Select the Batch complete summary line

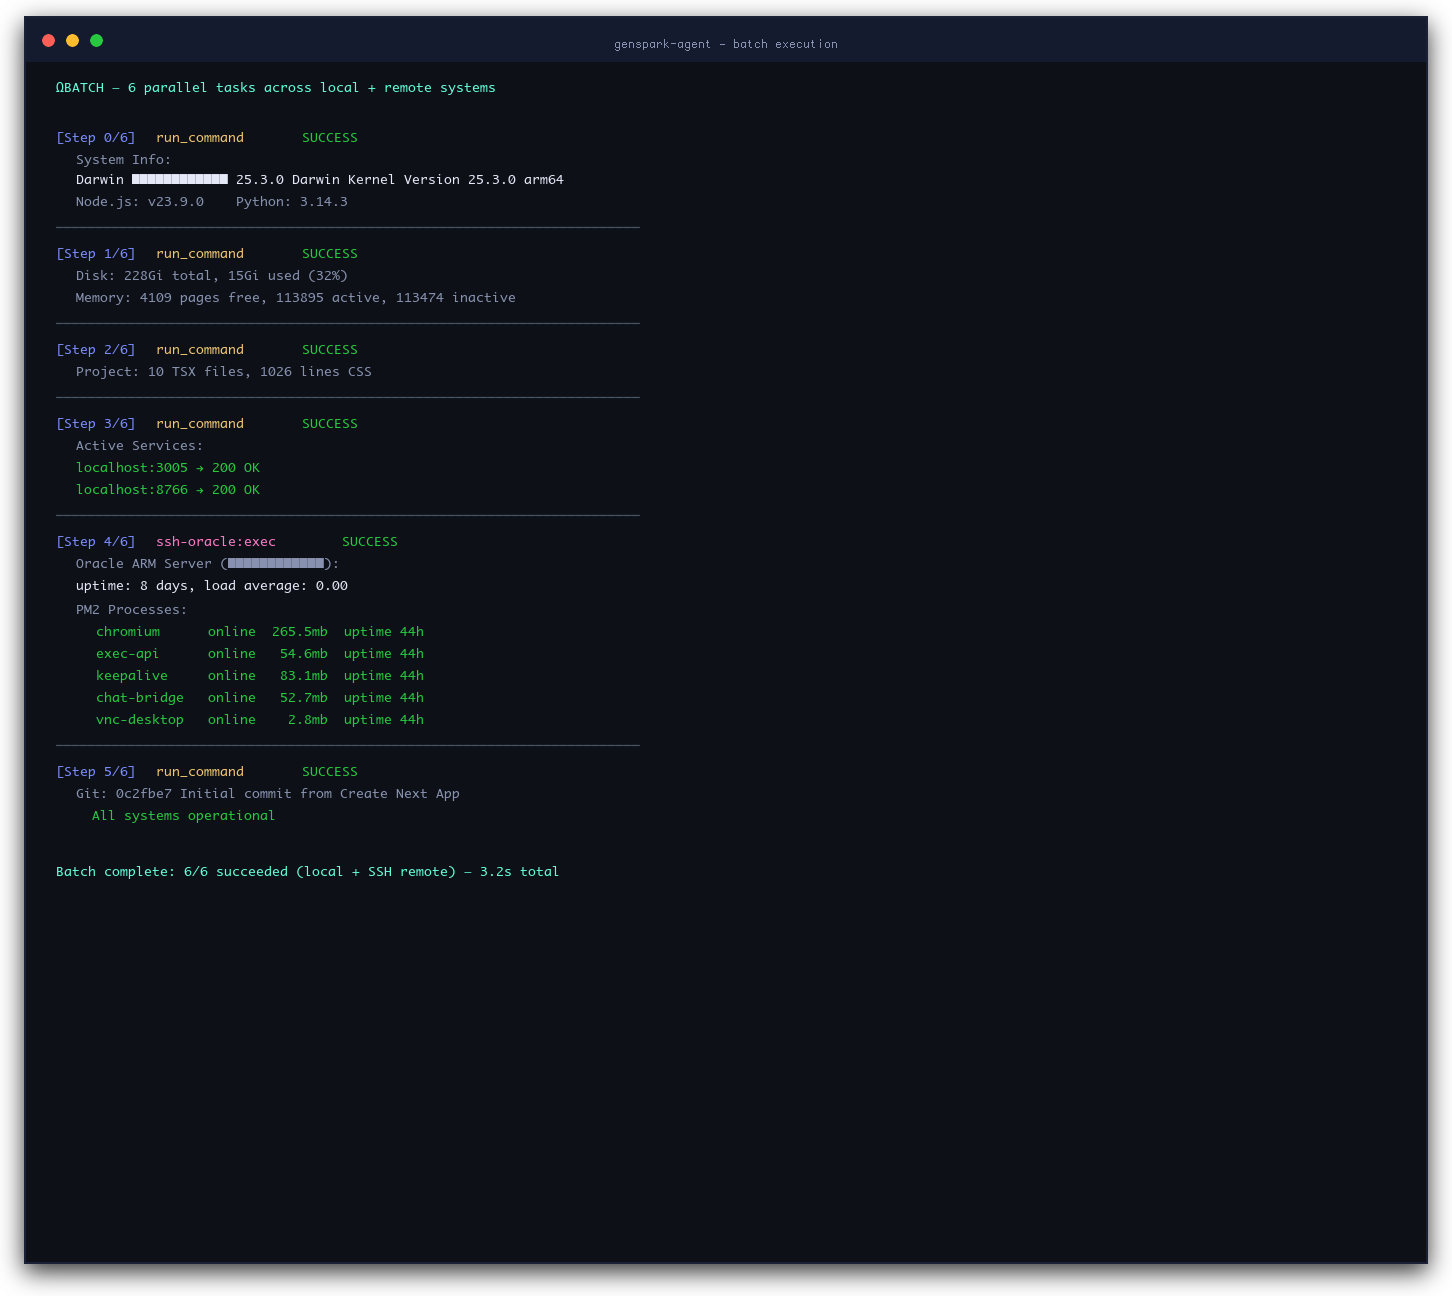[x=307, y=871]
